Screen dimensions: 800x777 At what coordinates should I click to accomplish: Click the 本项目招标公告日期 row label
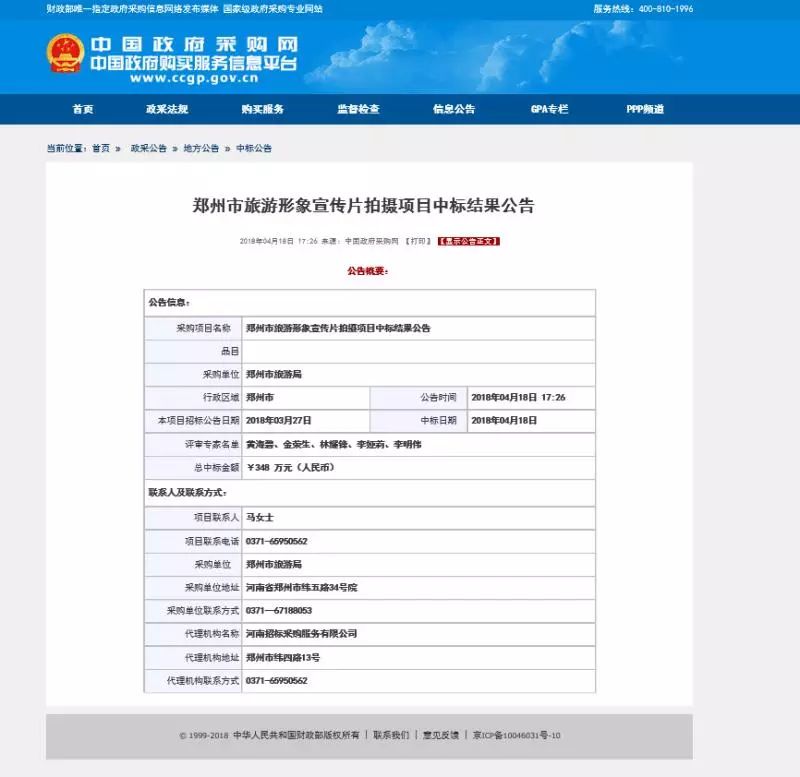(198, 420)
